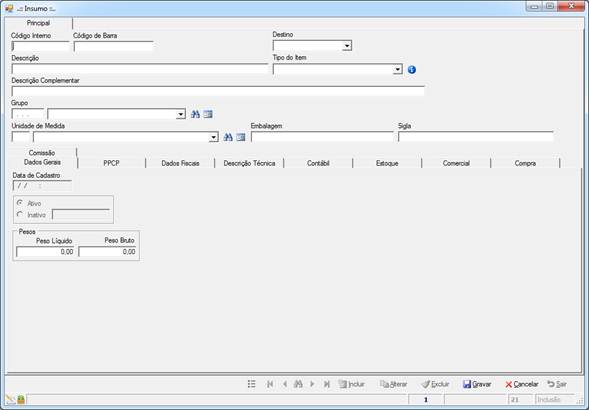
Task: Click the Sigla field
Action: (x=476, y=137)
